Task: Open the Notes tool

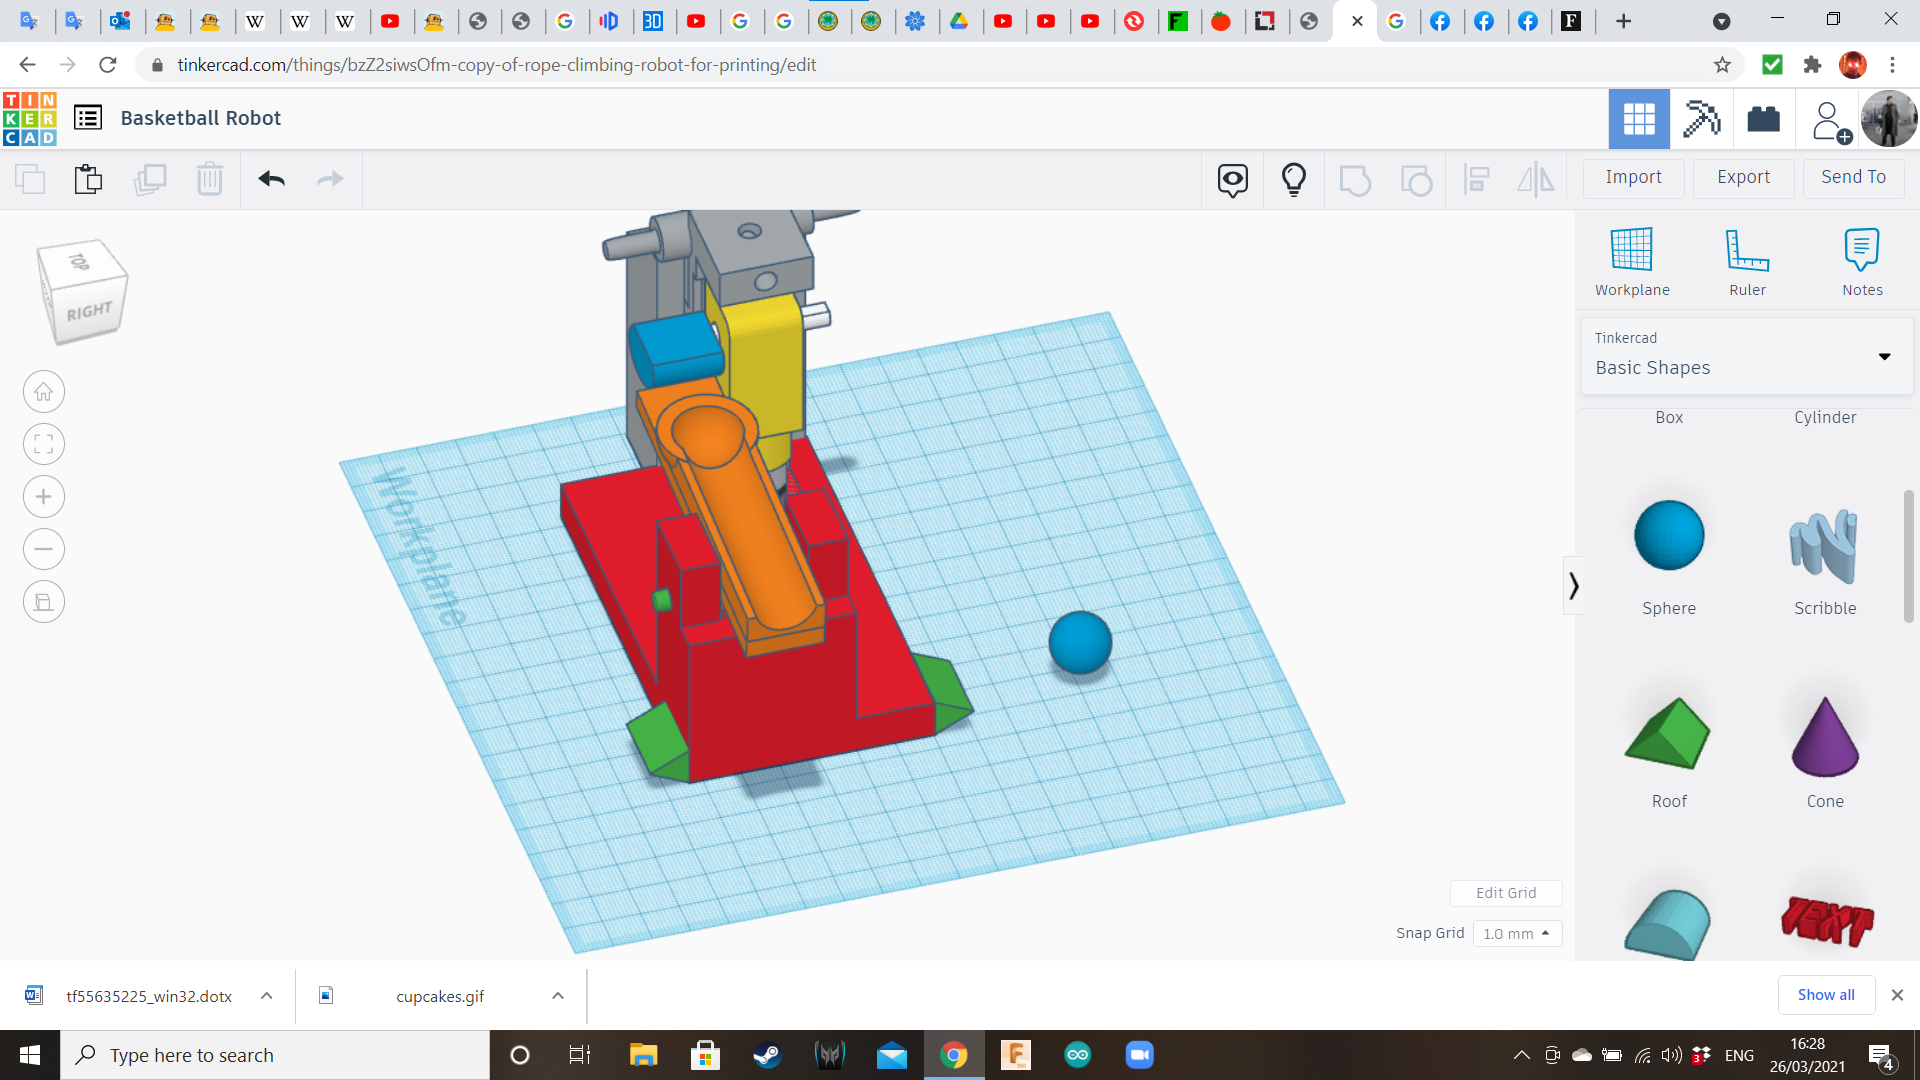Action: point(1862,258)
